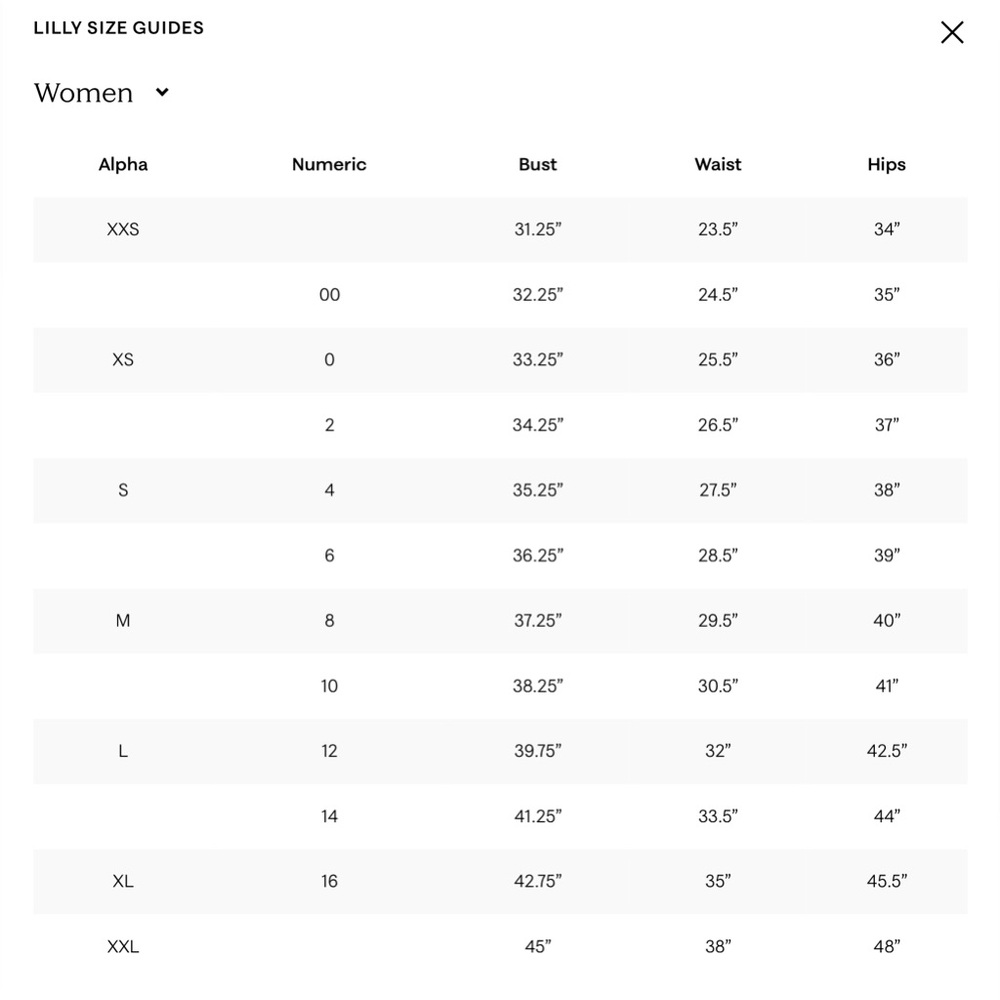This screenshot has width=1000, height=1000.
Task: Select the numeric size 00 cell
Action: [x=329, y=295]
